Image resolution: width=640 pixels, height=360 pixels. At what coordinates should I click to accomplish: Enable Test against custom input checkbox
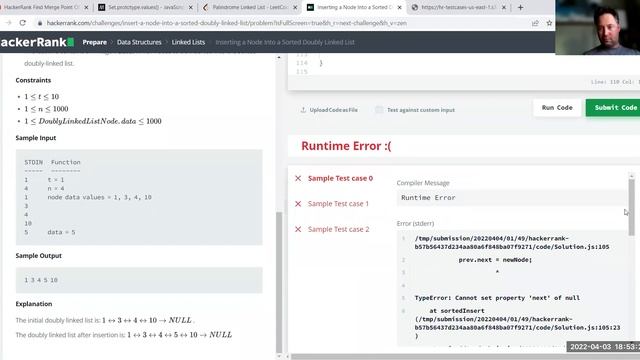[x=379, y=110]
